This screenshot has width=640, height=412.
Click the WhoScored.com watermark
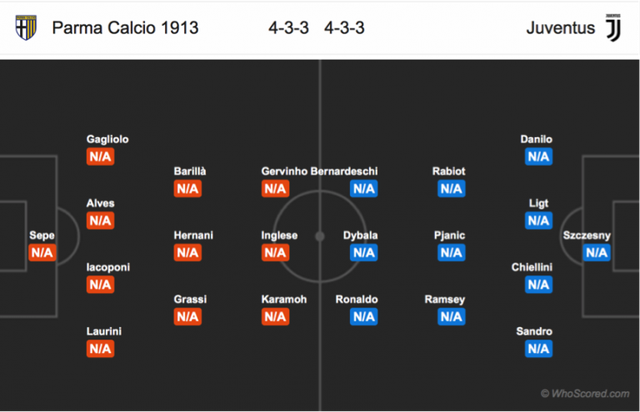(585, 394)
